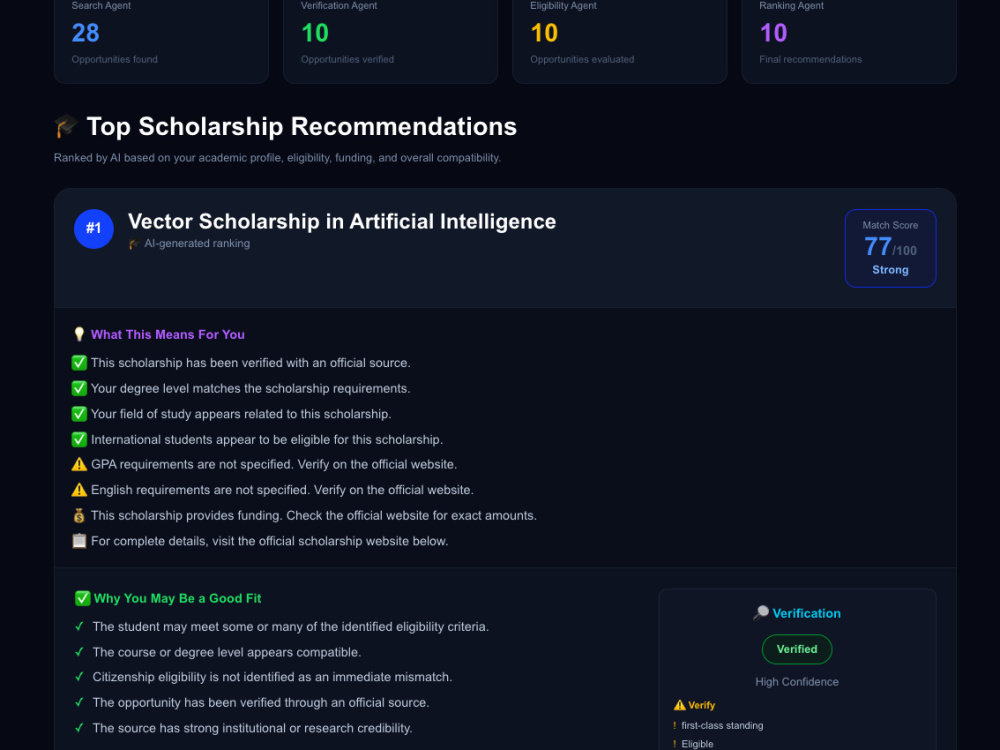This screenshot has height=750, width=1000.
Task: Click the green check icon beside Why You May Be a Good Fit
Action: (x=82, y=598)
